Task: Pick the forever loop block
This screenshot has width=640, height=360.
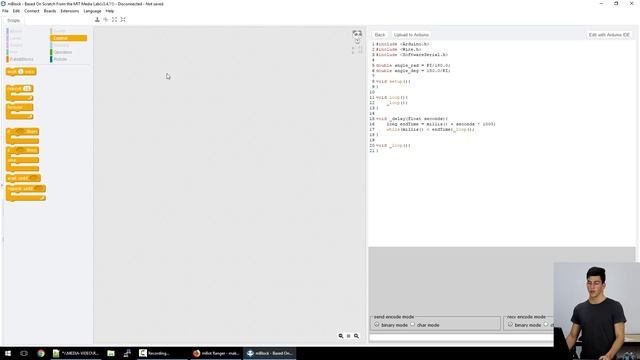Action: click(x=20, y=111)
